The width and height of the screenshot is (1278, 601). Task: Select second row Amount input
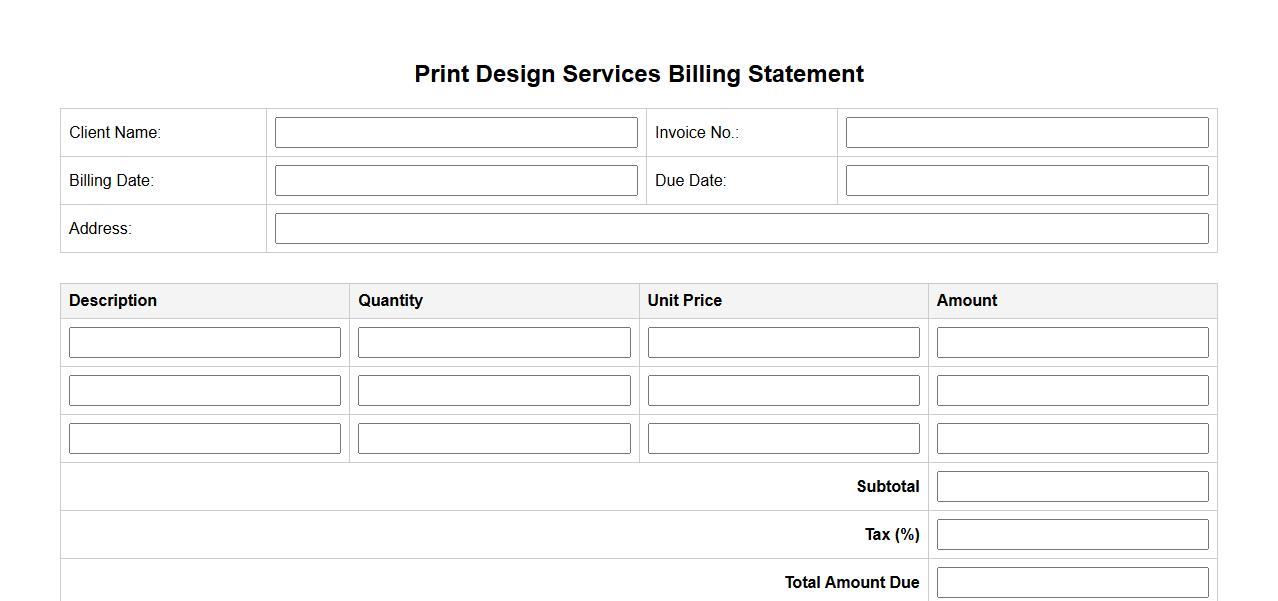(1072, 391)
